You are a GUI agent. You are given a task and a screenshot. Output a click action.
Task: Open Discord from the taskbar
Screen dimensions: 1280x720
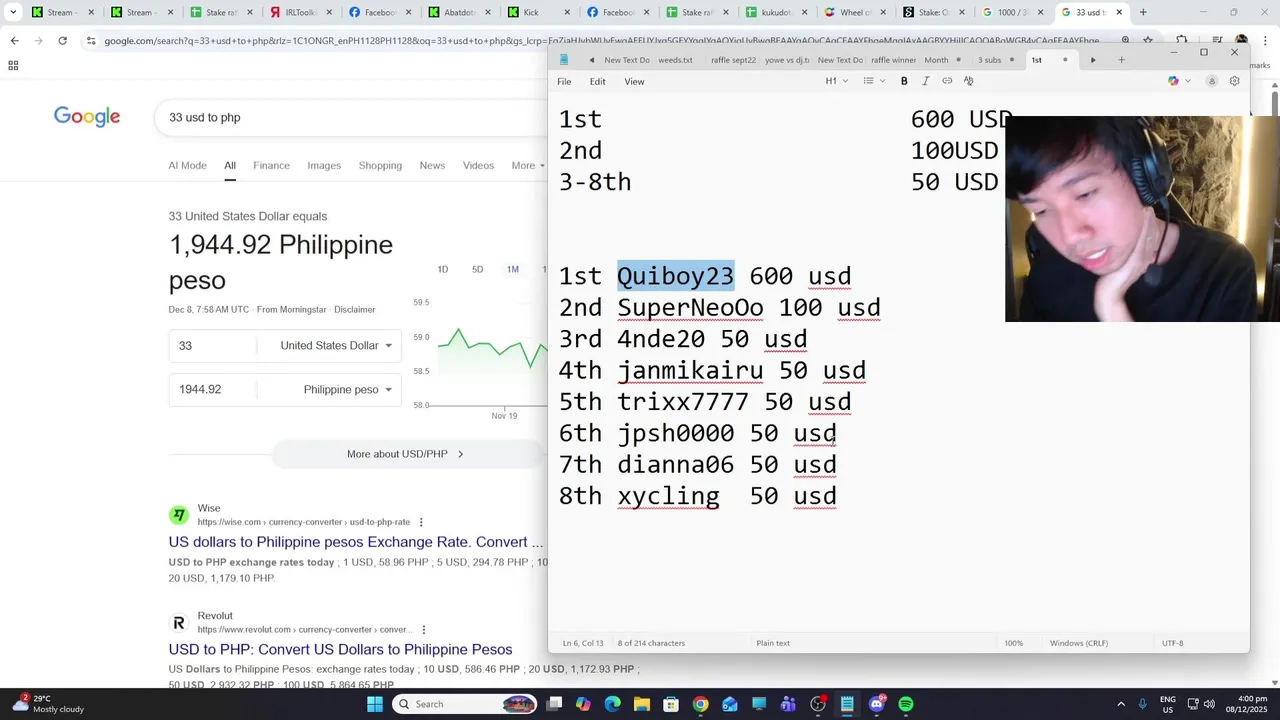[877, 704]
